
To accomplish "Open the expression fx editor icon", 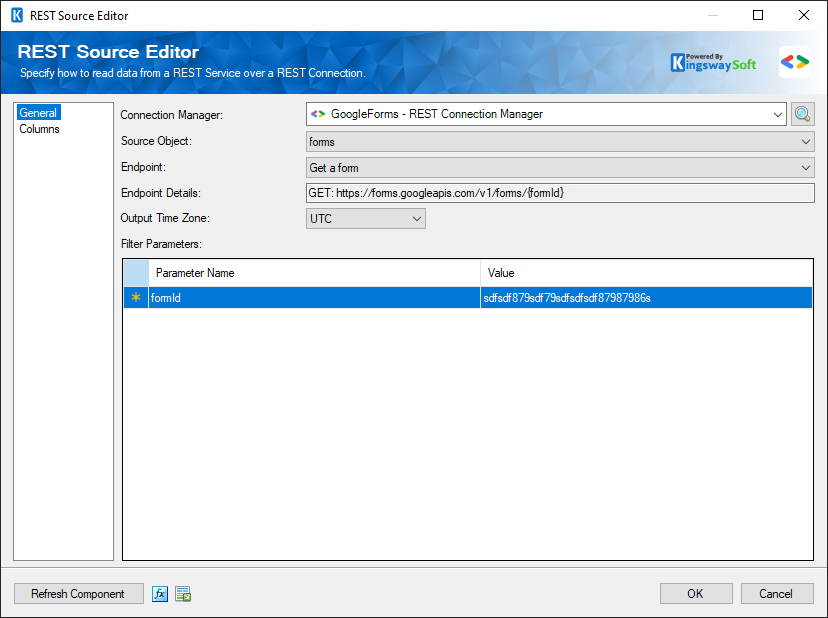I will pyautogui.click(x=160, y=594).
